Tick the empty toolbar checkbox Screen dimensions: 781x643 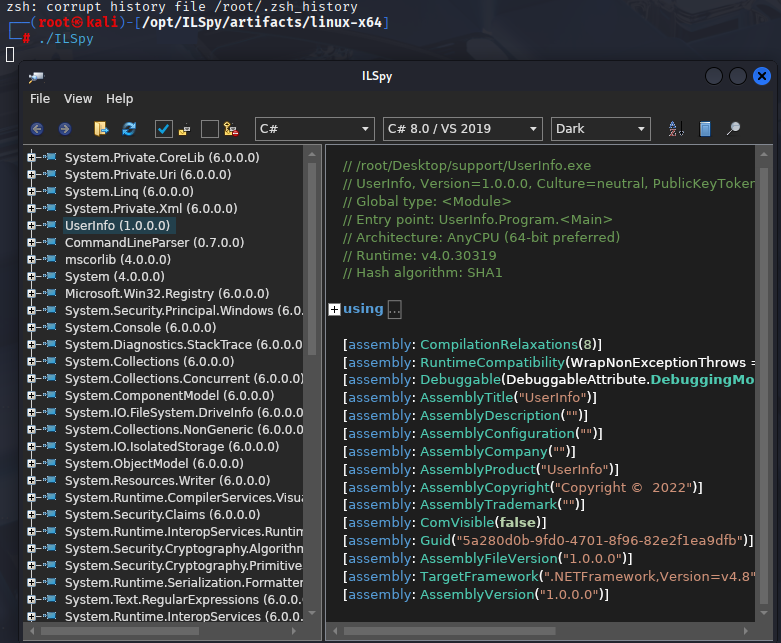coord(209,129)
